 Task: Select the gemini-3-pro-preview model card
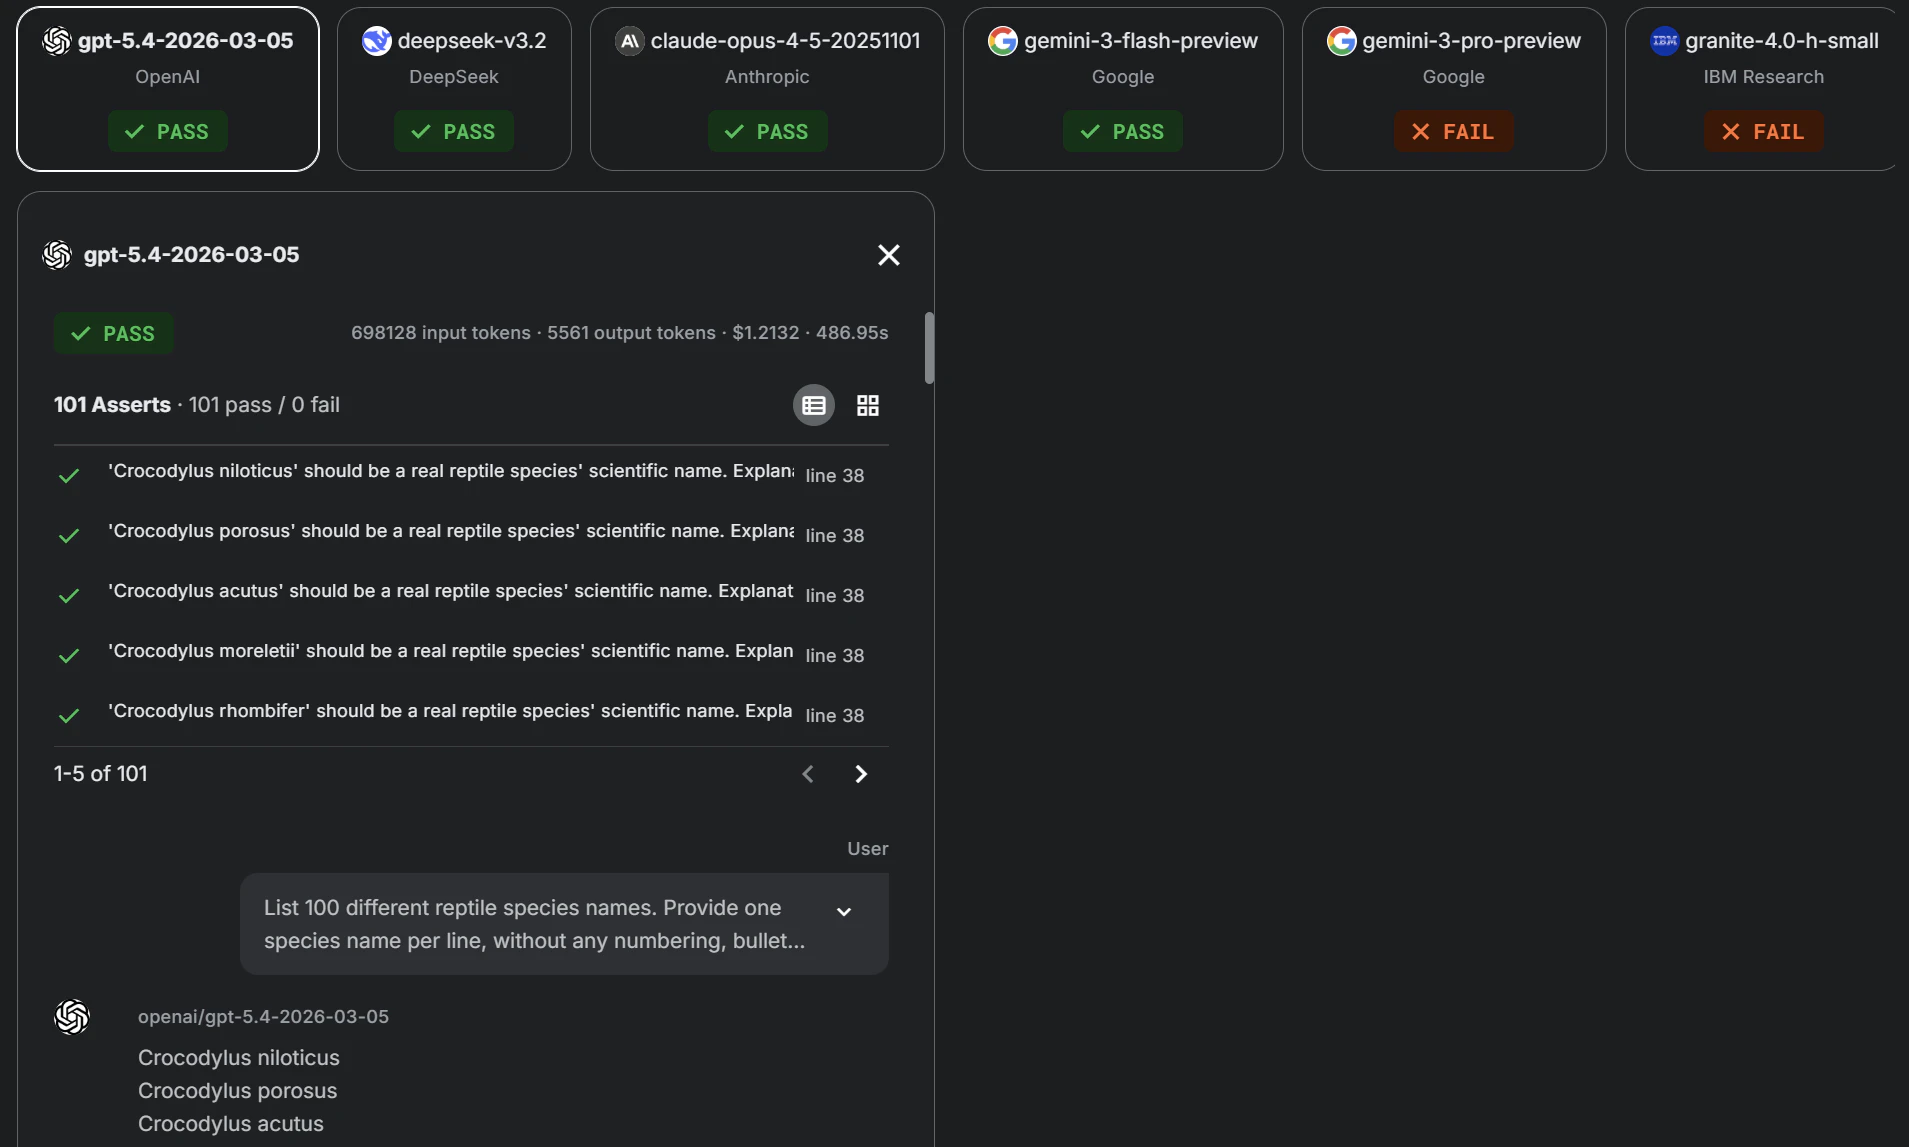pos(1454,89)
